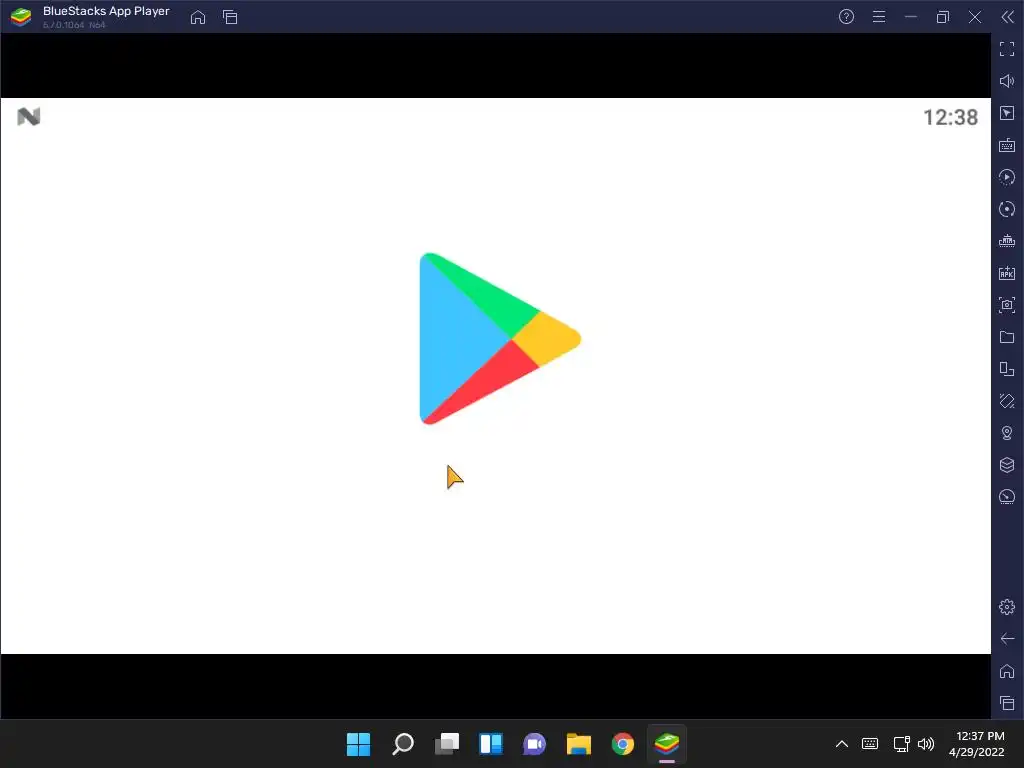The width and height of the screenshot is (1024, 768).
Task: Take a screenshot with sidebar camera icon
Action: 1007,305
